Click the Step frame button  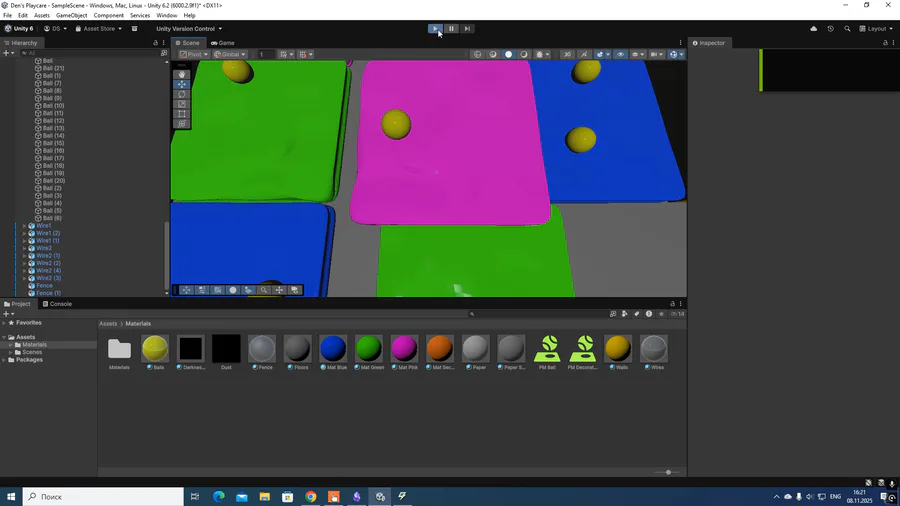click(x=467, y=29)
